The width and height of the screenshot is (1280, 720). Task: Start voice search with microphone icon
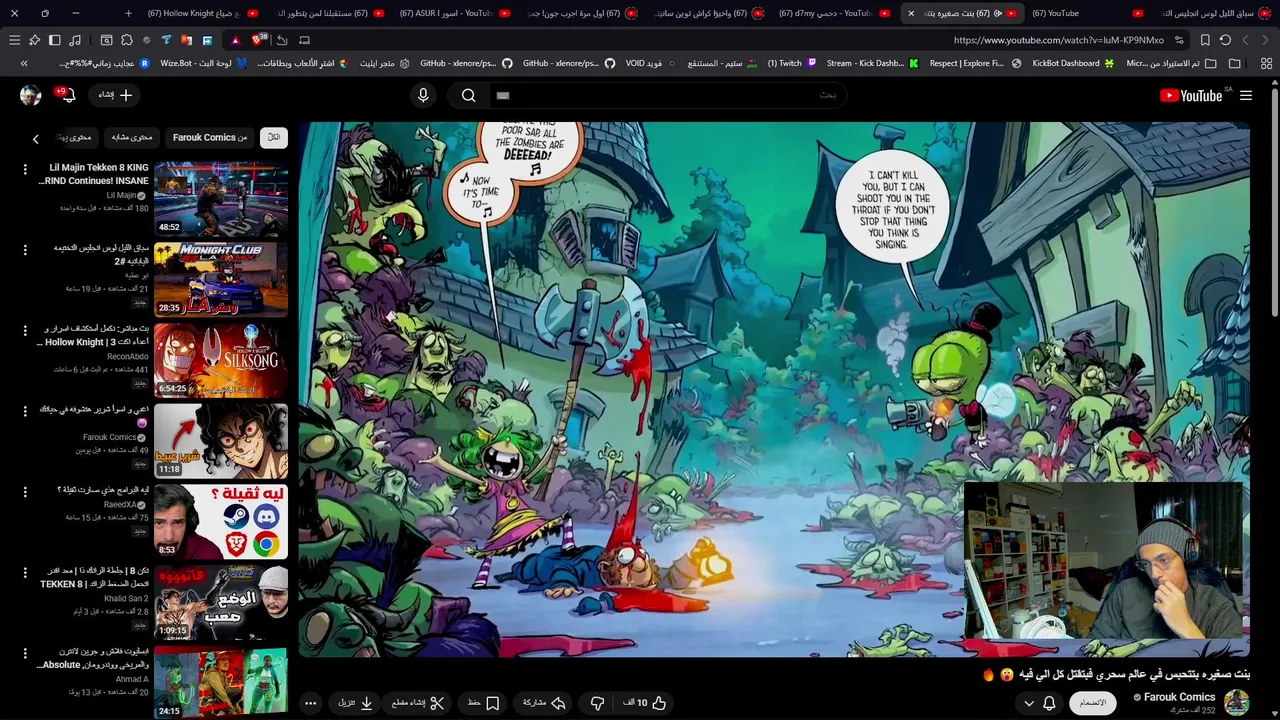coord(423,95)
